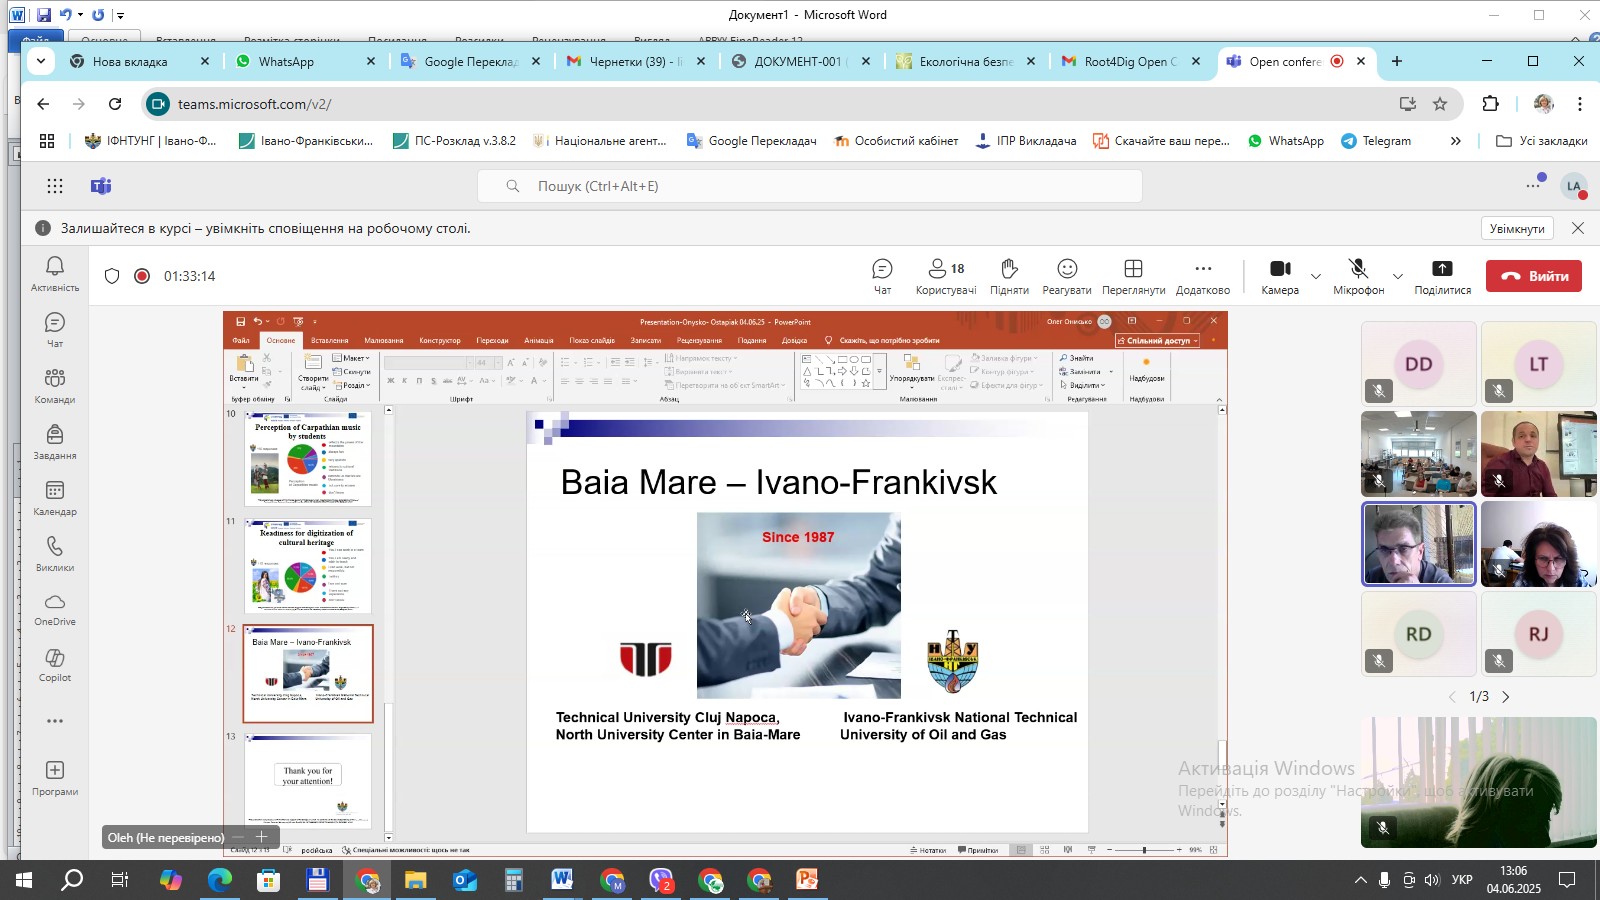Go to next page of participant videos

[x=1506, y=697]
